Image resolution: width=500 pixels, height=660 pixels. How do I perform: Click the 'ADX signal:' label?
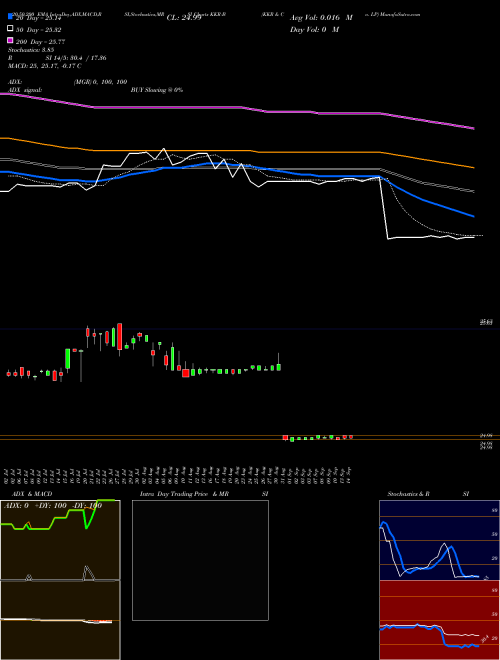[25, 90]
